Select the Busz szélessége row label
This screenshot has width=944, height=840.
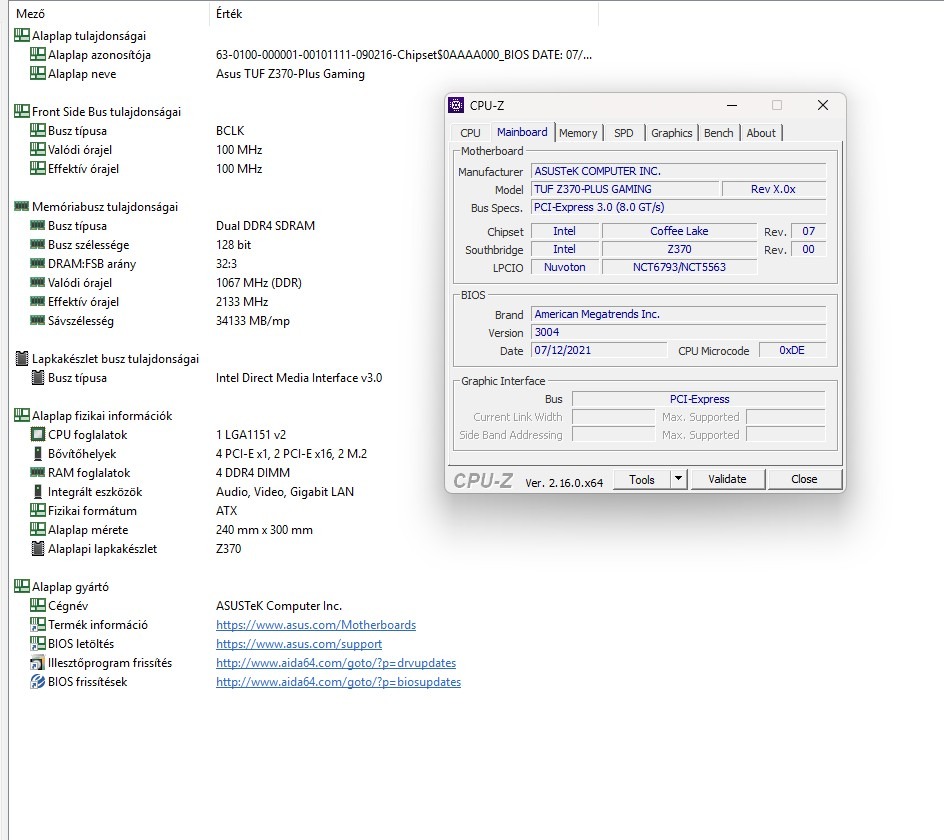coord(88,244)
